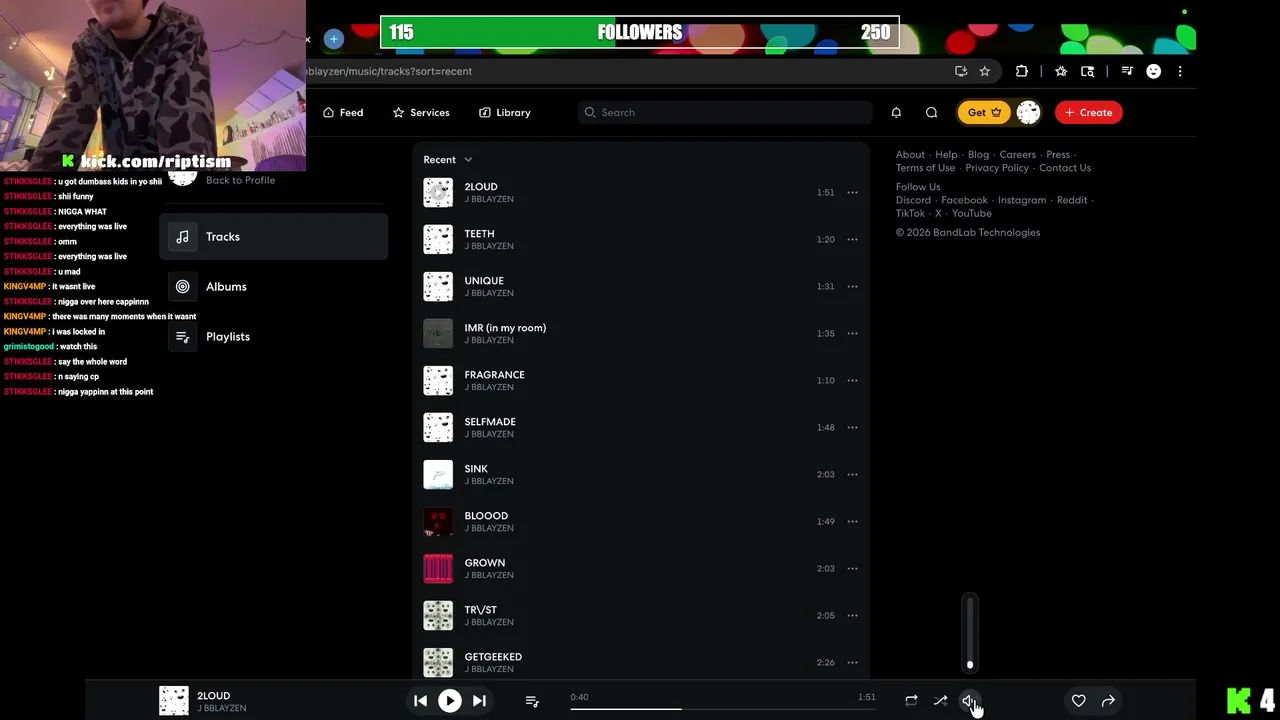Open the GROWN track cover thumbnail
The width and height of the screenshot is (1280, 720).
coord(438,568)
